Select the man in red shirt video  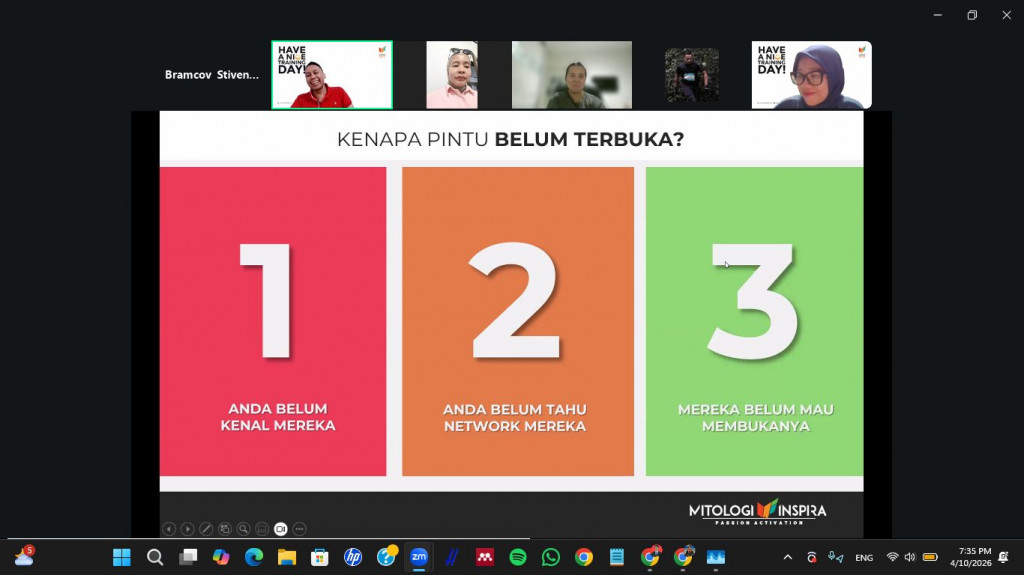[332, 75]
